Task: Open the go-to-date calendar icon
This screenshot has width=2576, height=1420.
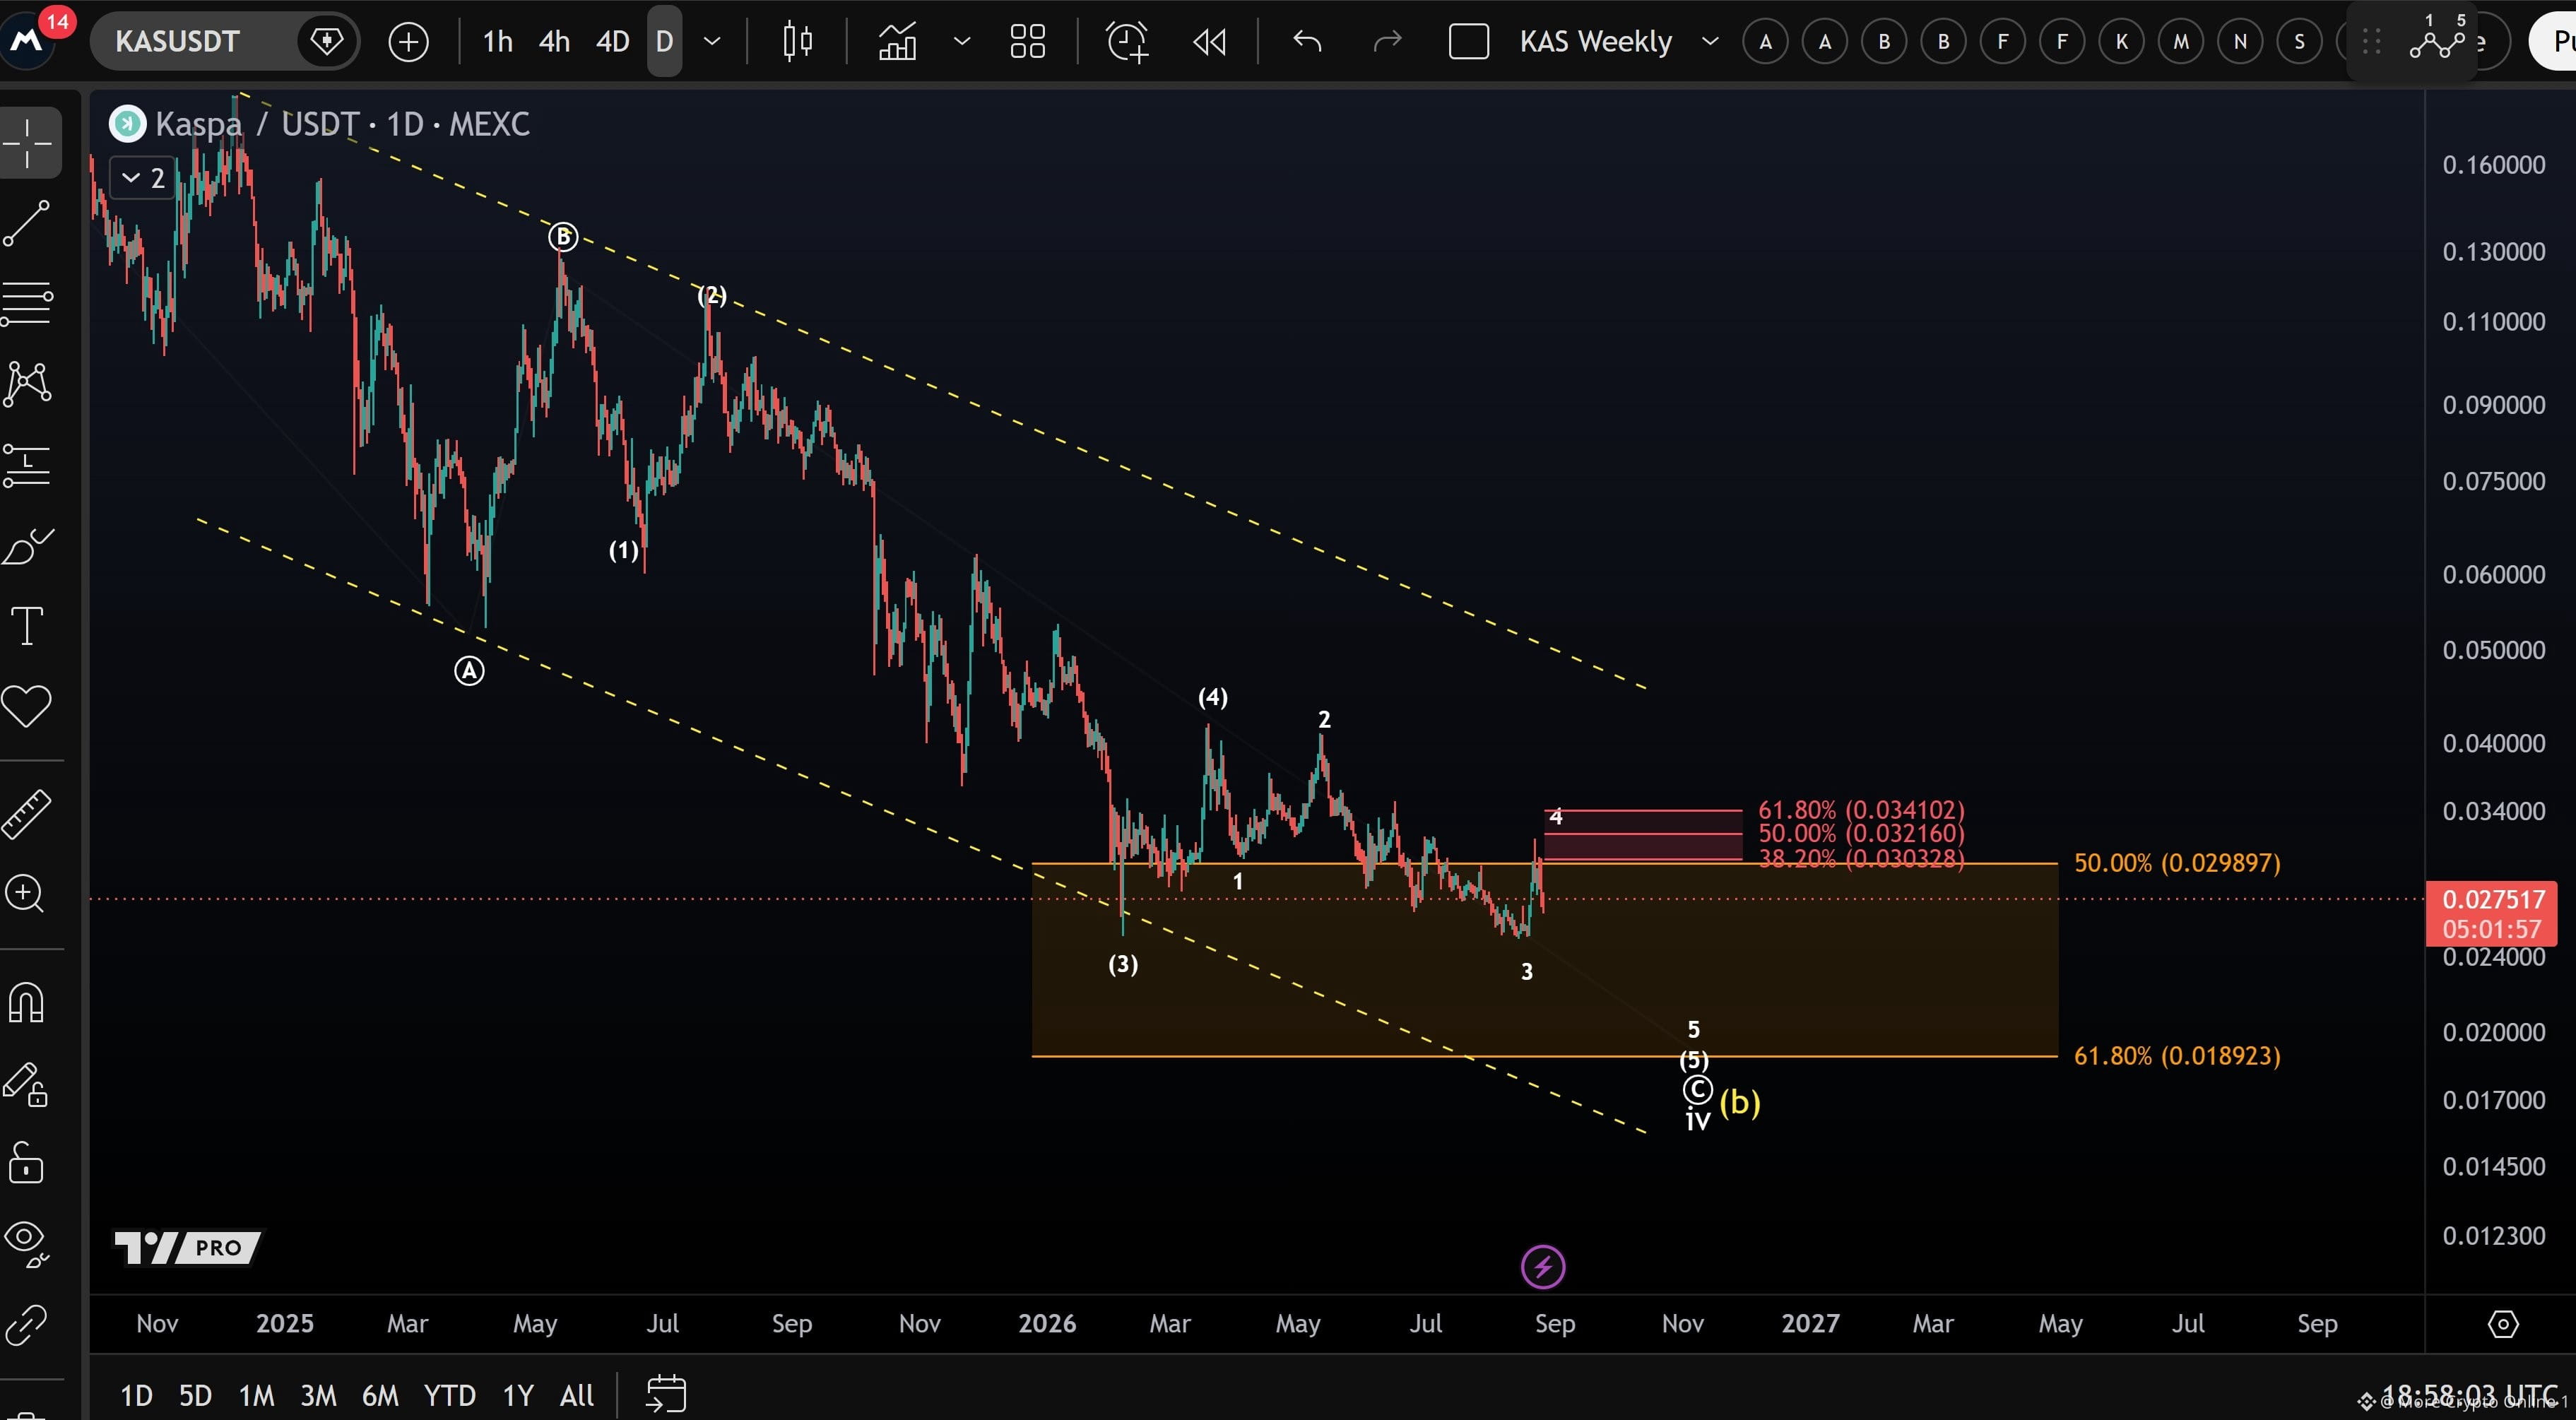Action: [666, 1394]
